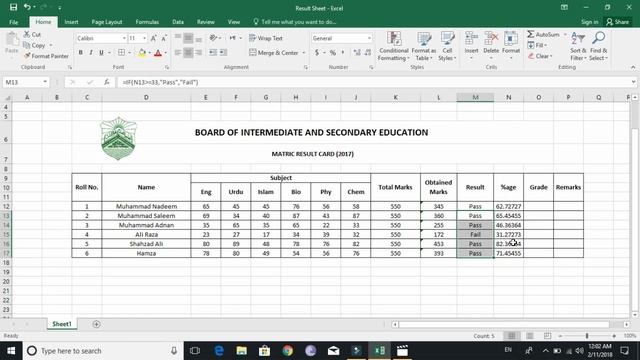Click Merge & Center button
Screen dimensions: 640x360
coord(273,53)
